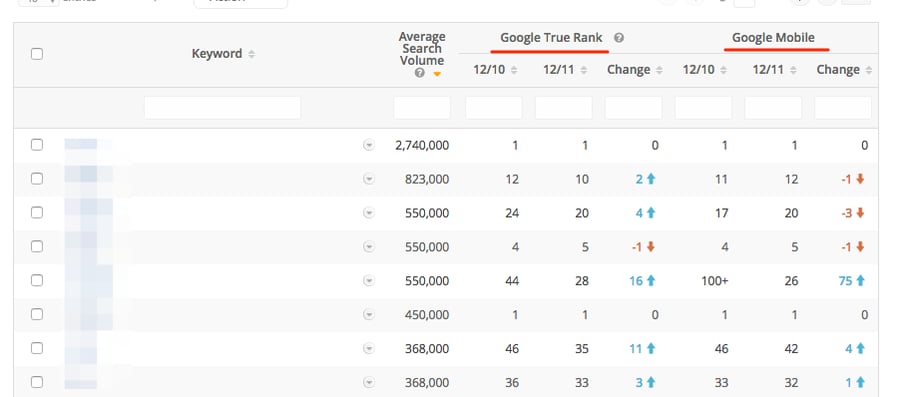The image size is (902, 397).
Task: Sort Google Mobile Change column
Action: point(869,70)
